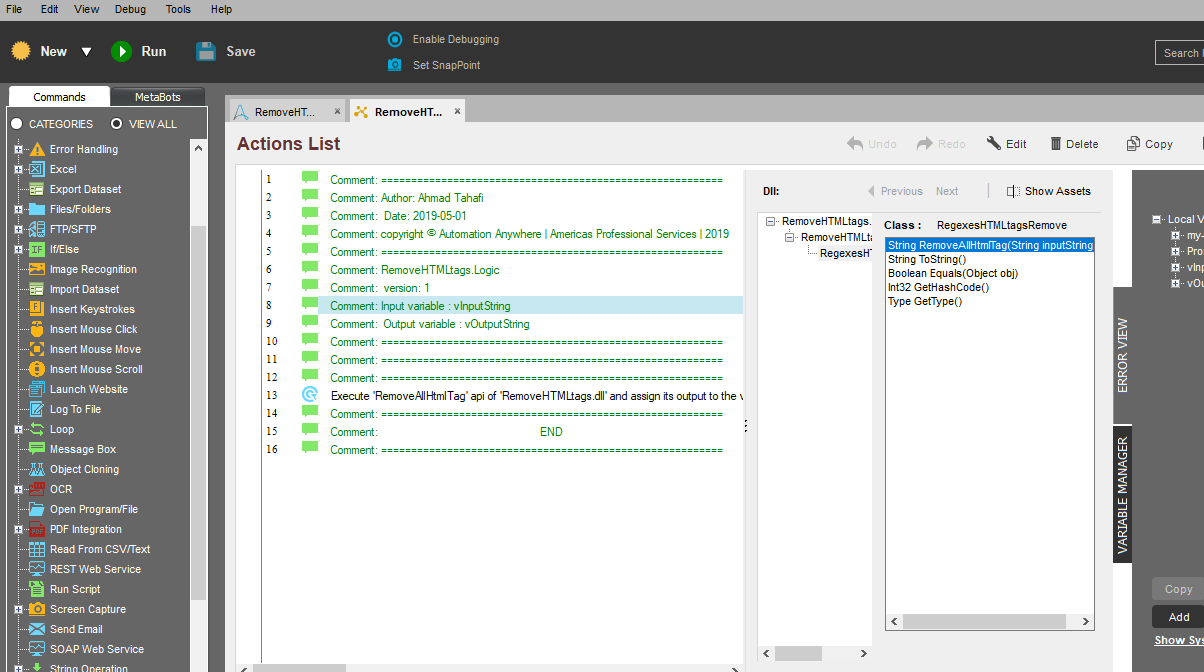Switch to the MetaBots tab
Screen dimensions: 1204x672
pos(158,97)
